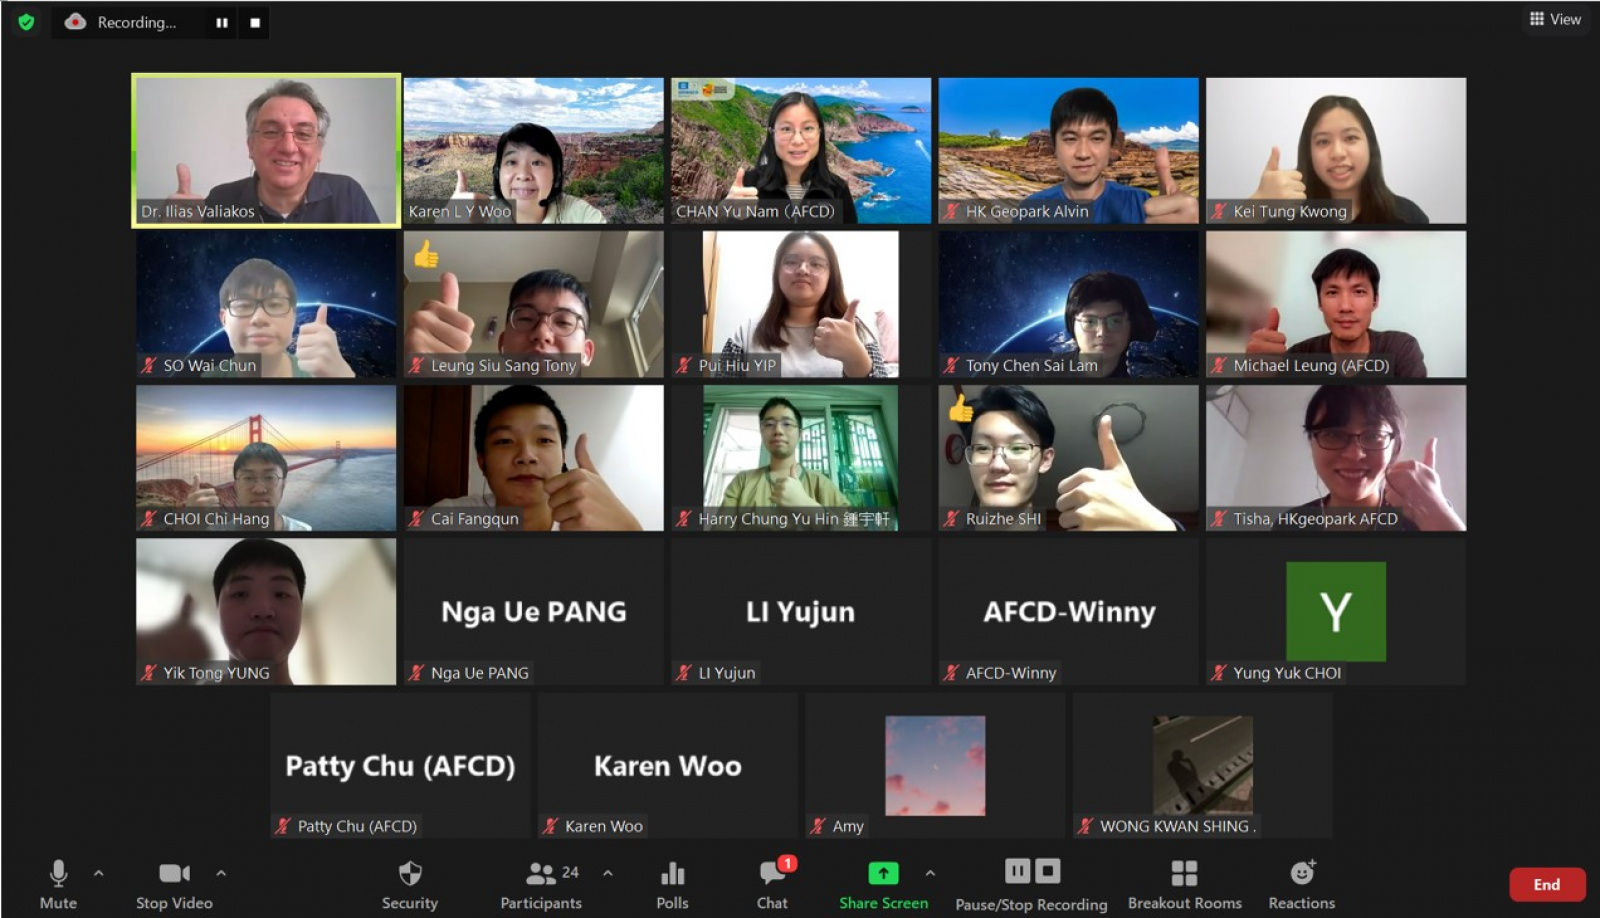Image resolution: width=1600 pixels, height=918 pixels.
Task: Open the Polls bar chart icon
Action: (x=673, y=874)
